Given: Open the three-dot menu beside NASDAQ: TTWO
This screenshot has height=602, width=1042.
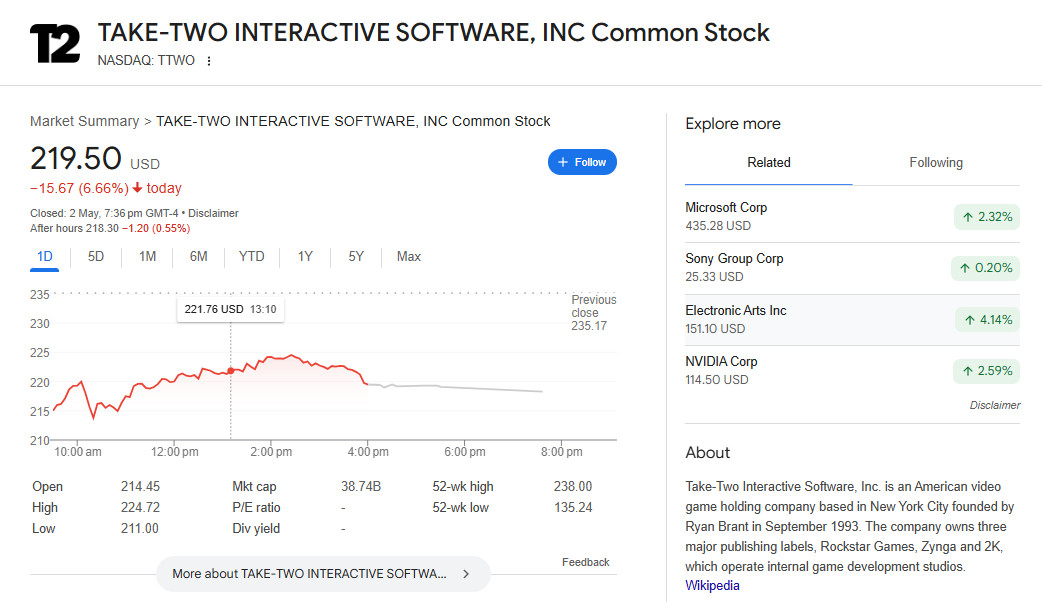Looking at the screenshot, I should coord(209,61).
